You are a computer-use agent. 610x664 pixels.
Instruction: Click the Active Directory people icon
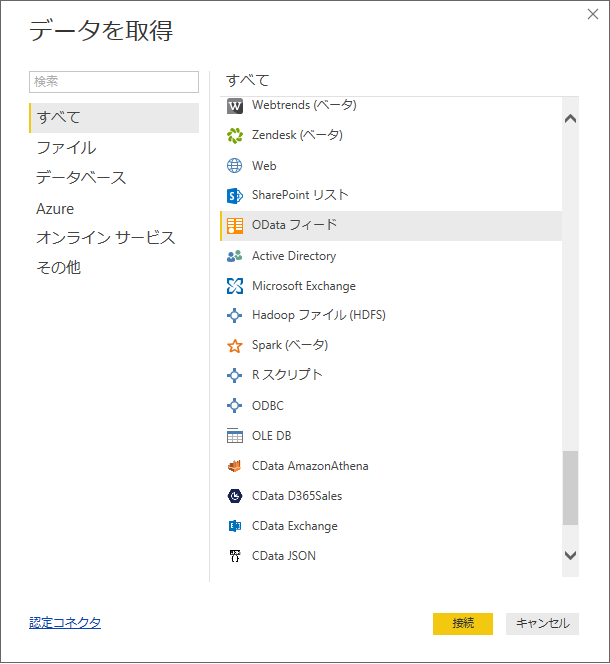tap(235, 256)
